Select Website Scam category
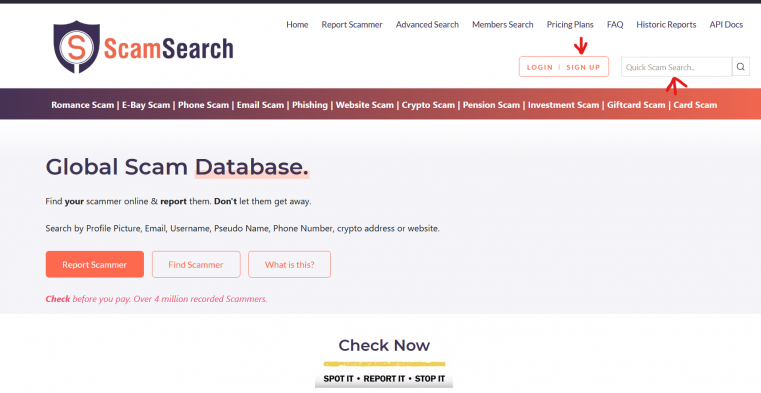The width and height of the screenshot is (761, 393). click(x=364, y=105)
